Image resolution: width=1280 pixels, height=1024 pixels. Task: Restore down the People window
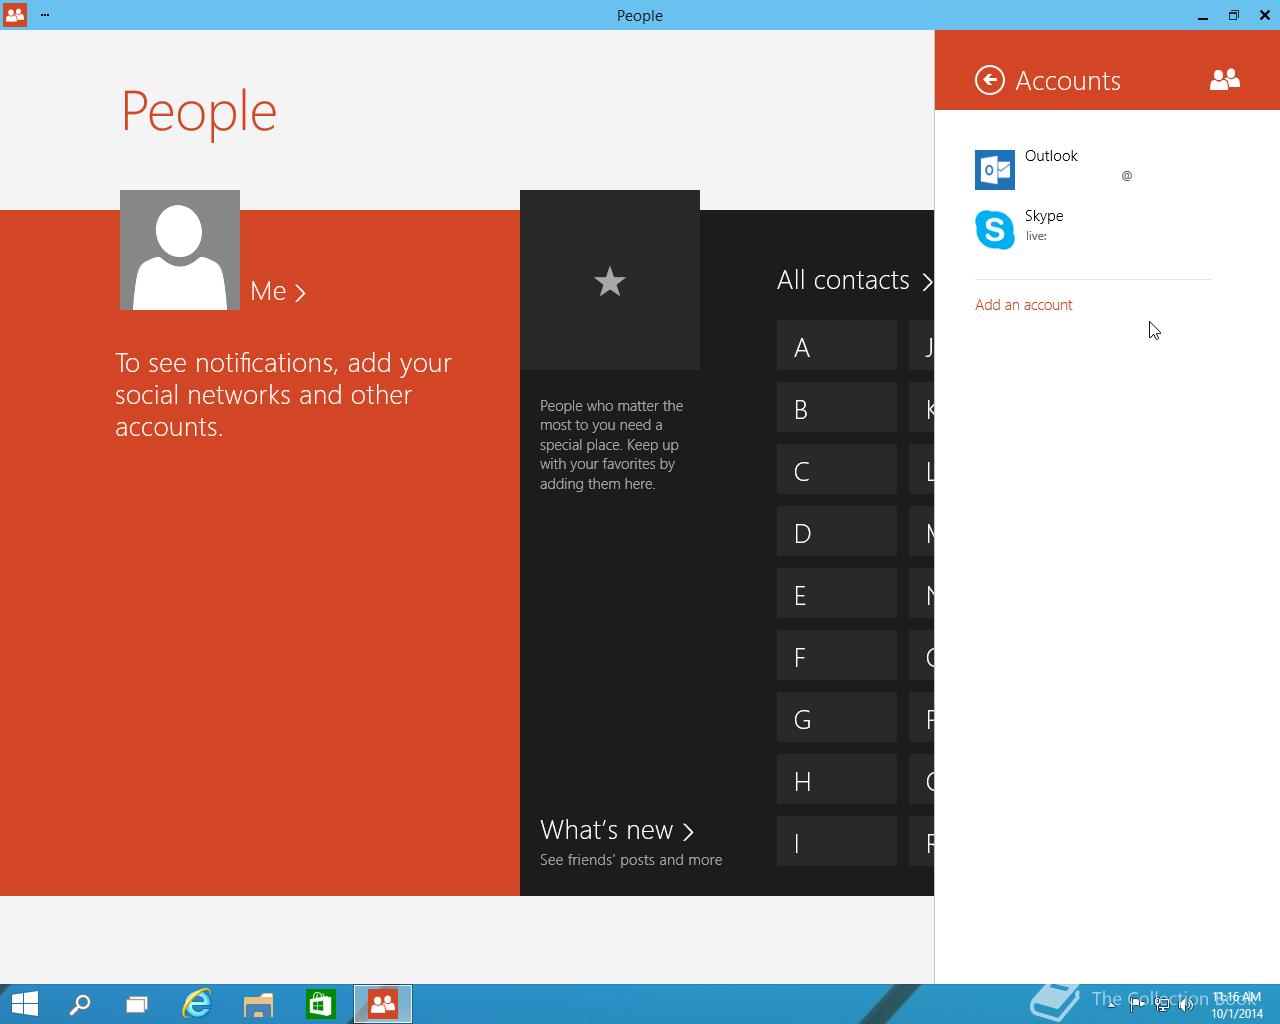tap(1234, 15)
